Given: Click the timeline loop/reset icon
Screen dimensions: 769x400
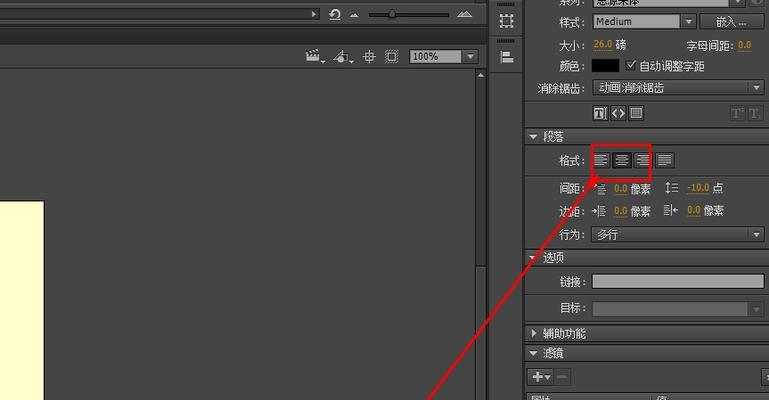Looking at the screenshot, I should [335, 15].
